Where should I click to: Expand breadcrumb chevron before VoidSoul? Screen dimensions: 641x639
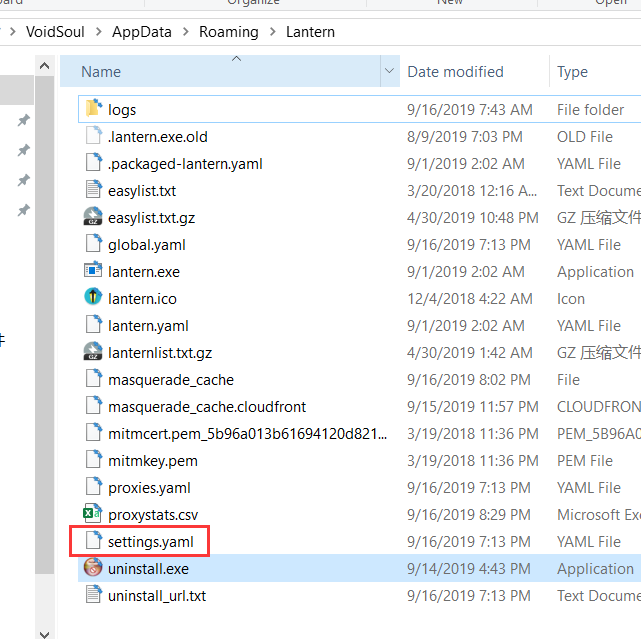tap(13, 31)
